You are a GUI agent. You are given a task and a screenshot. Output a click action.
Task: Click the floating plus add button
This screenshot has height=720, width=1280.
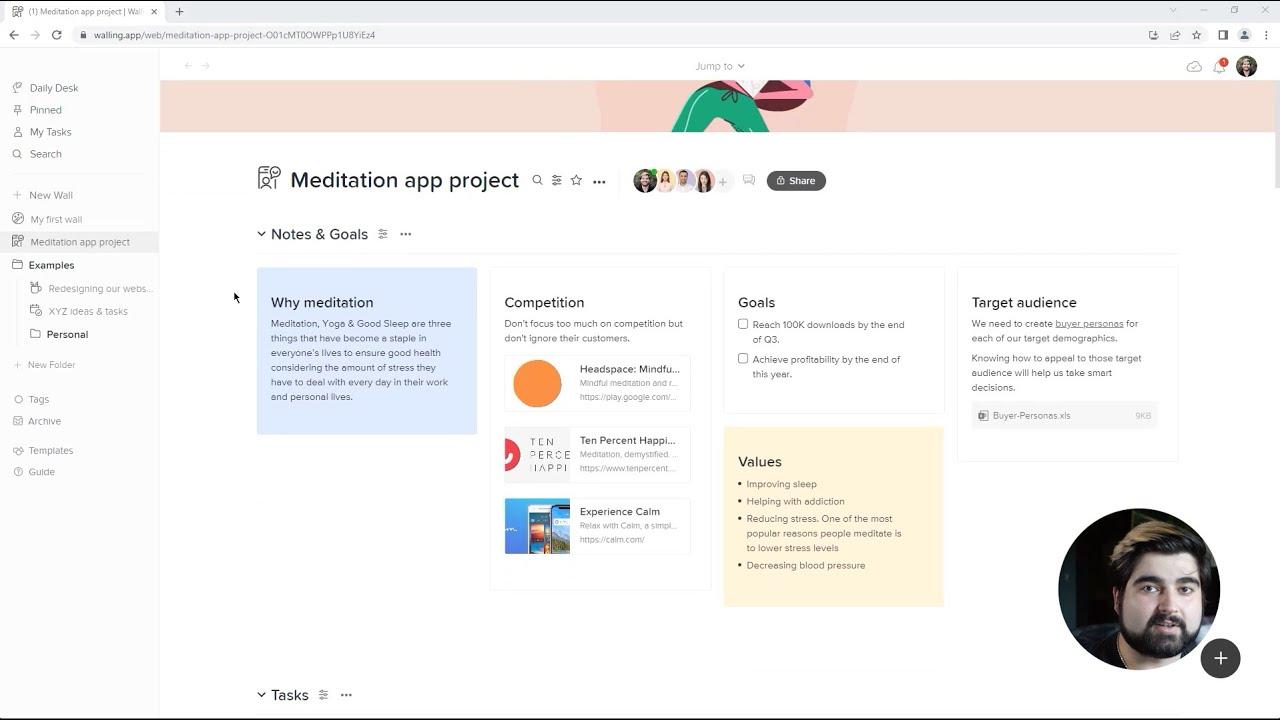click(x=1220, y=658)
